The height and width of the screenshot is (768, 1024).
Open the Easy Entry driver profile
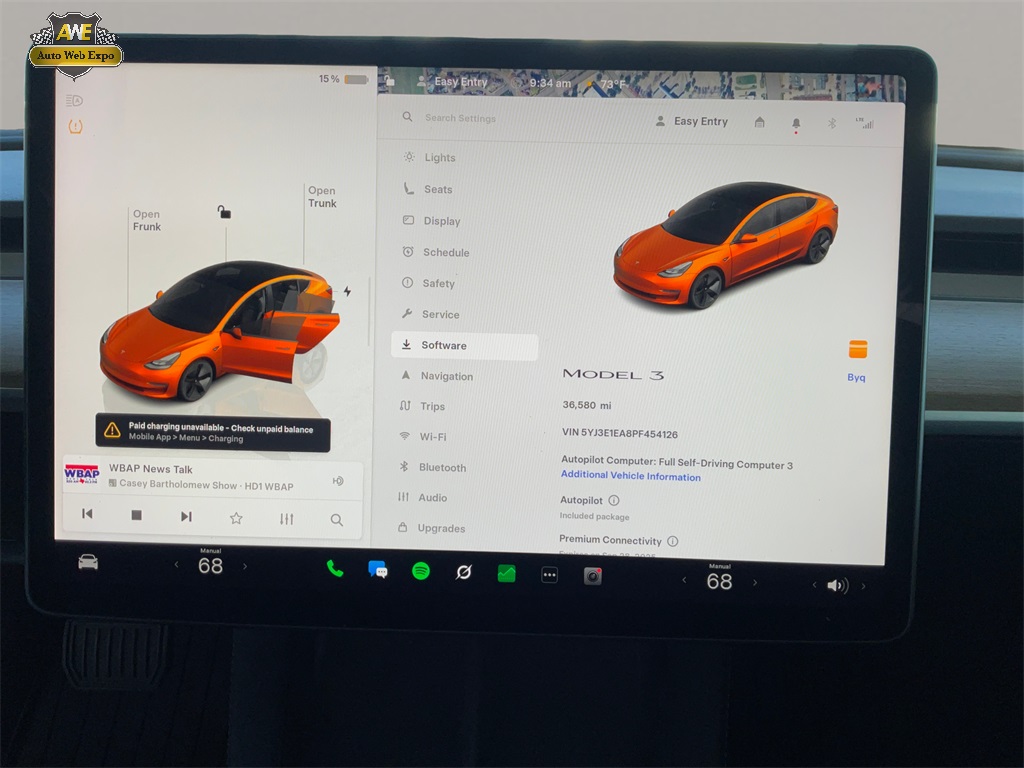click(x=692, y=121)
